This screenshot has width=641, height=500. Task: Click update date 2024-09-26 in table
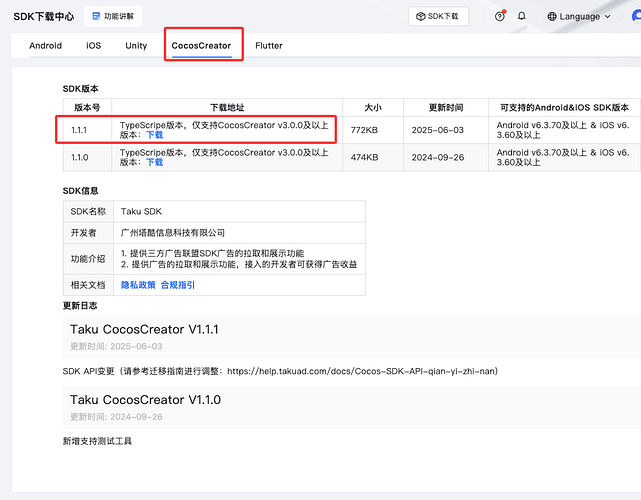438,157
